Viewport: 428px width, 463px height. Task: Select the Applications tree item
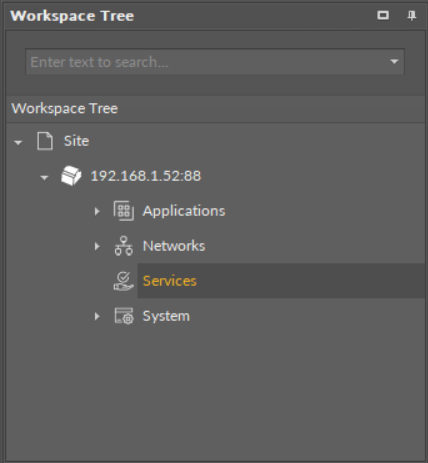pyautogui.click(x=184, y=211)
